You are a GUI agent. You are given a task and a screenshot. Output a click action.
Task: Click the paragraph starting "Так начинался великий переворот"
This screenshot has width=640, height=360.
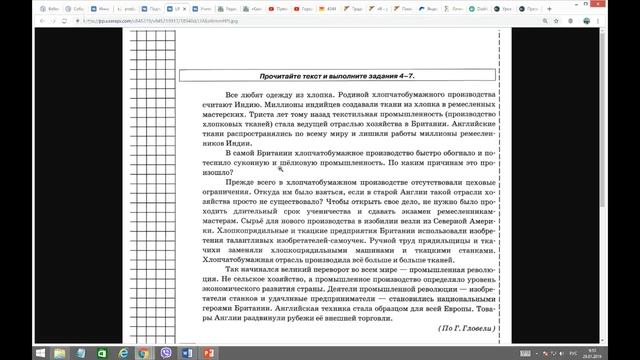[349, 294]
